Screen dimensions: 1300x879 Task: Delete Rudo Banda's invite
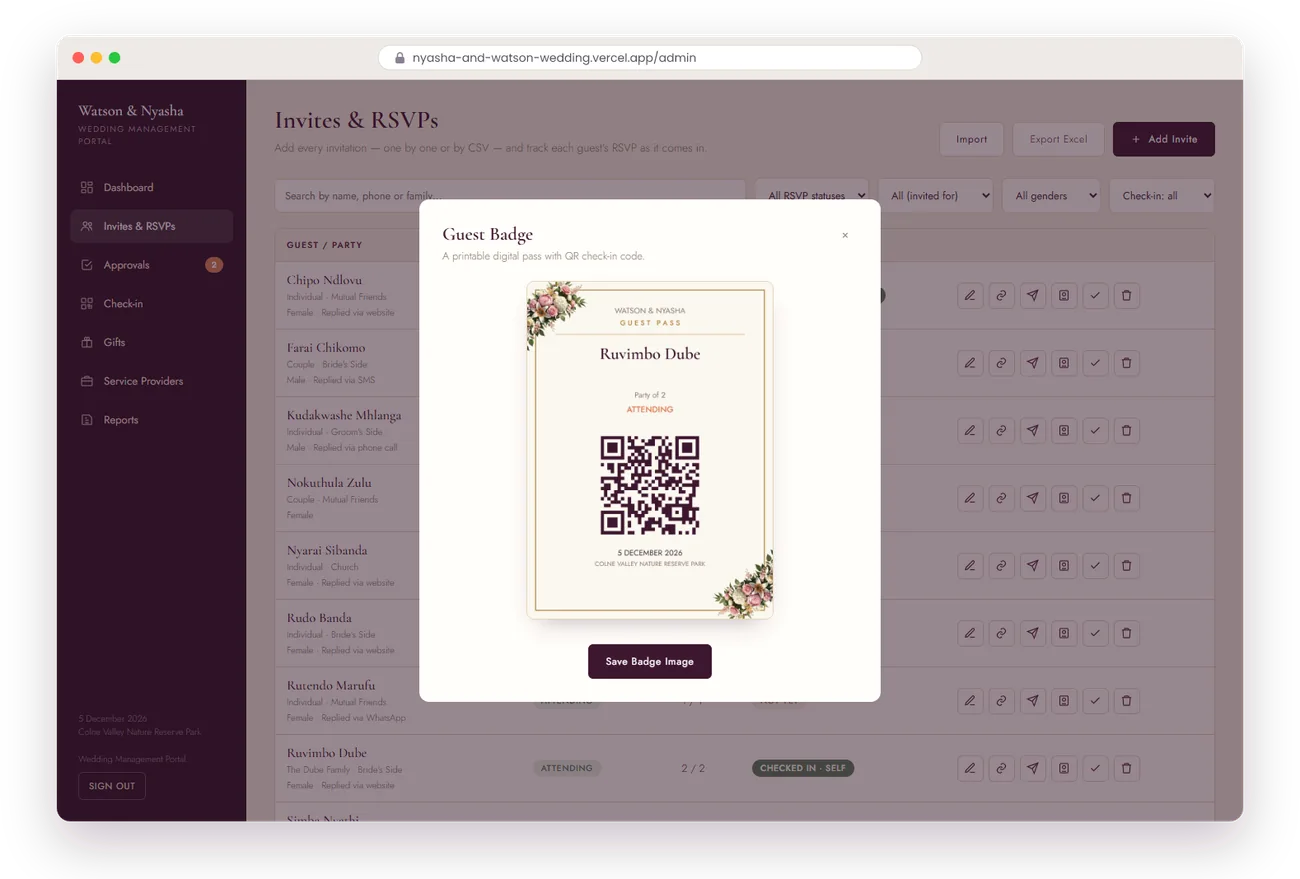click(1127, 633)
